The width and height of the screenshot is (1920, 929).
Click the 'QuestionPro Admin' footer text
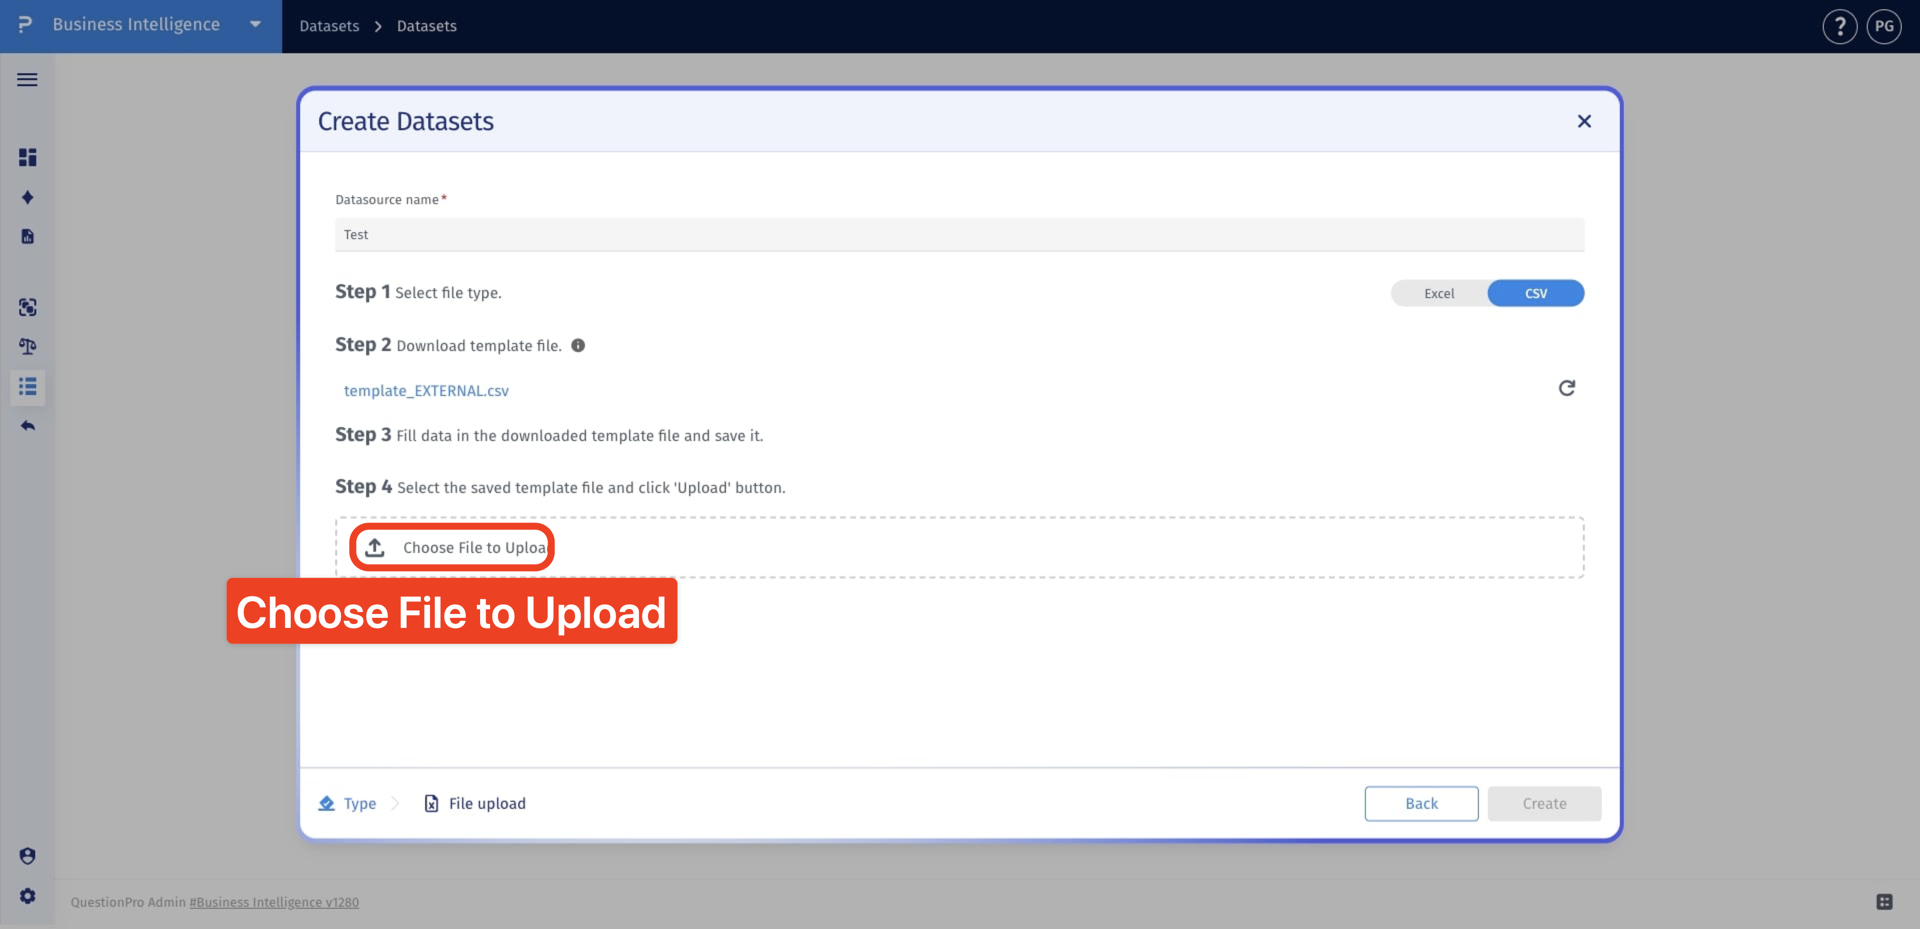(x=128, y=902)
